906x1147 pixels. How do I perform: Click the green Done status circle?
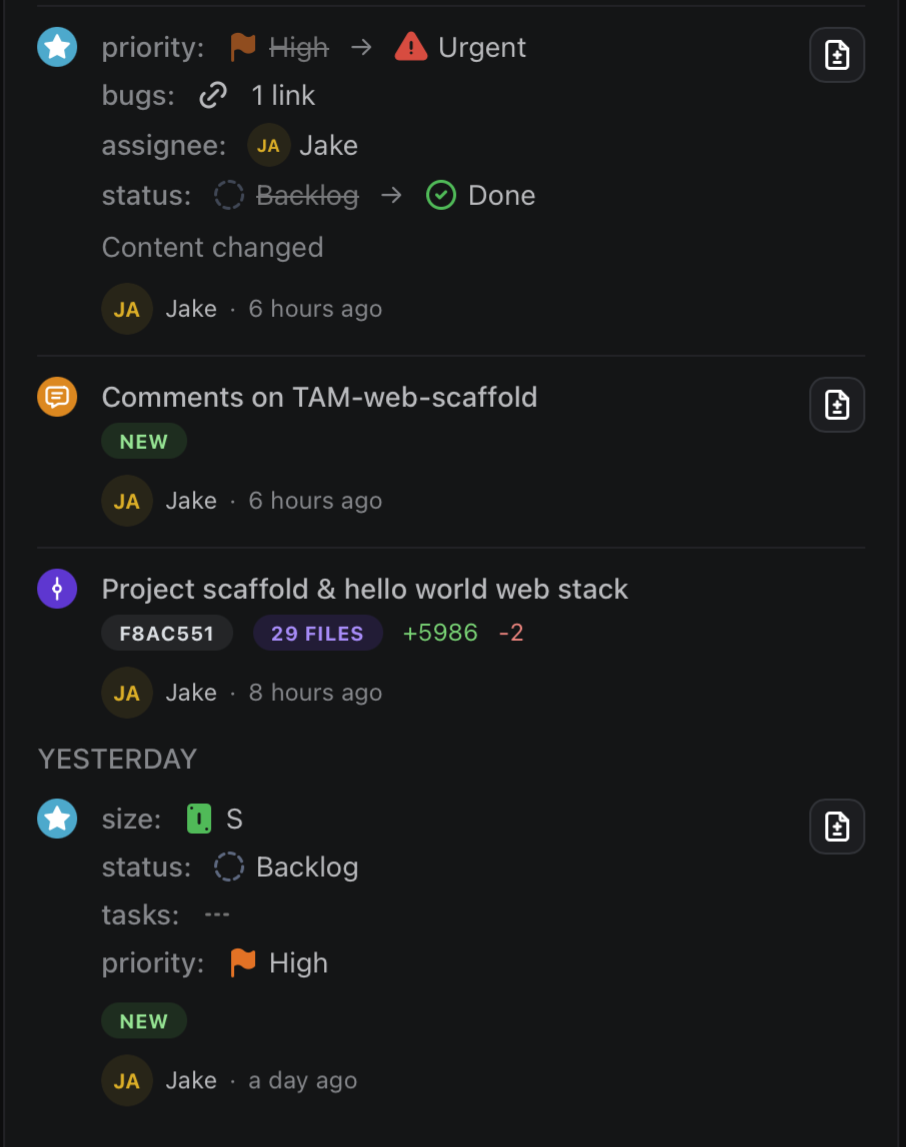(441, 195)
